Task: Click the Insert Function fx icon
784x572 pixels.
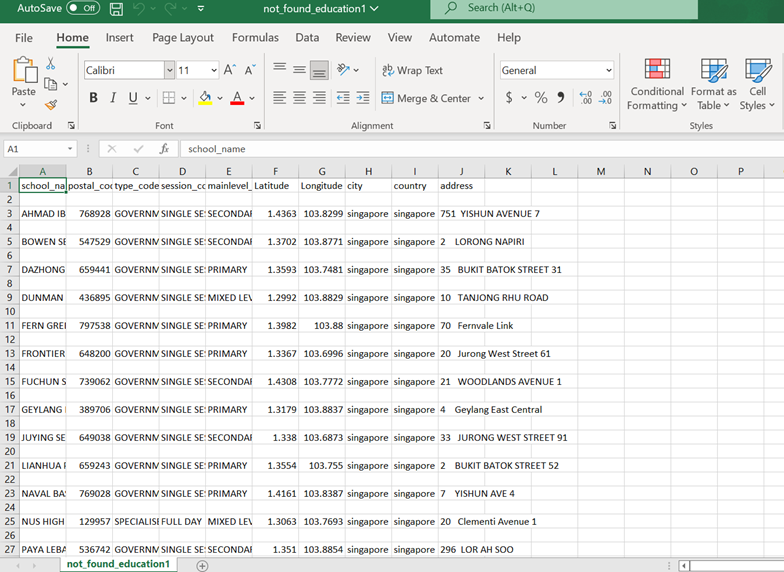Action: [164, 149]
